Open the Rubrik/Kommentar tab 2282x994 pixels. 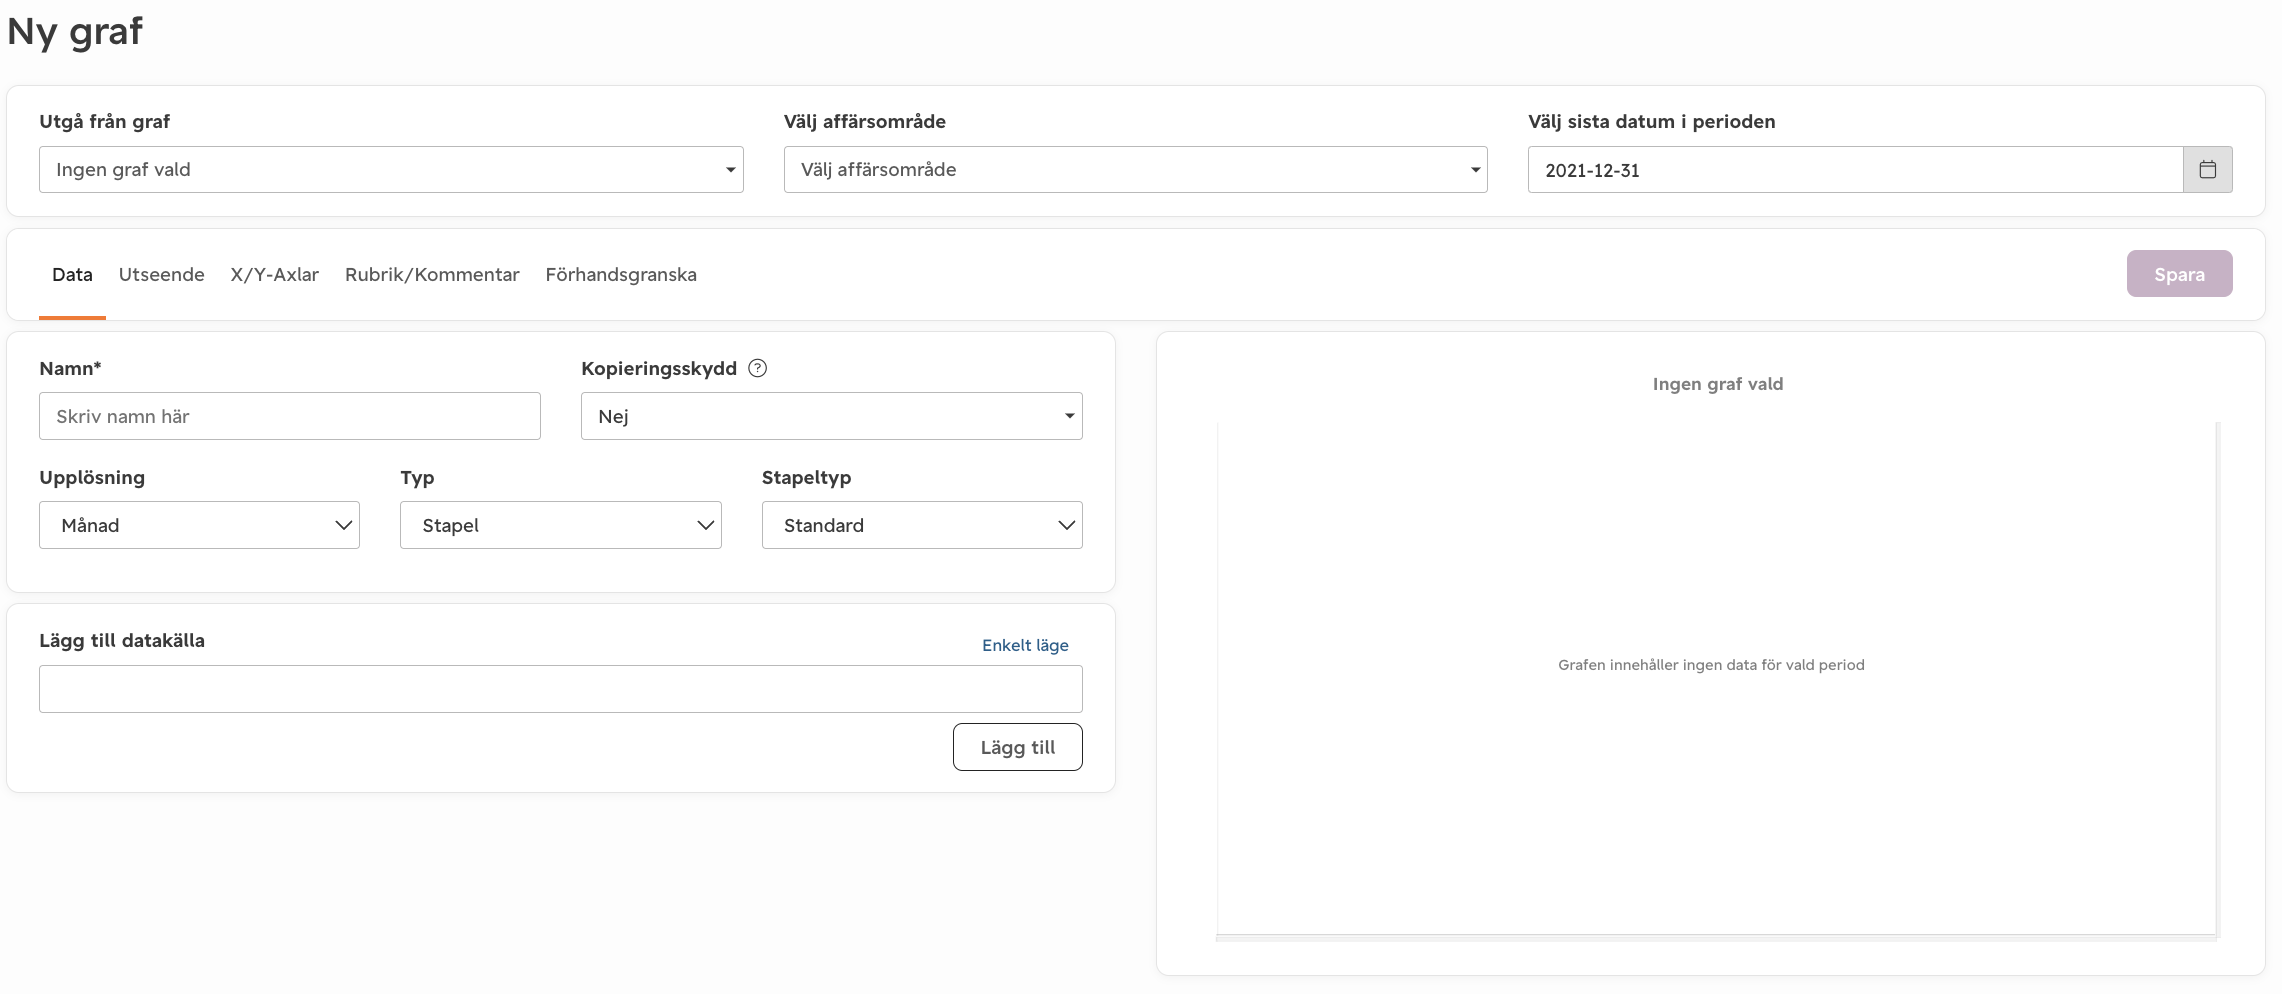[x=432, y=274]
